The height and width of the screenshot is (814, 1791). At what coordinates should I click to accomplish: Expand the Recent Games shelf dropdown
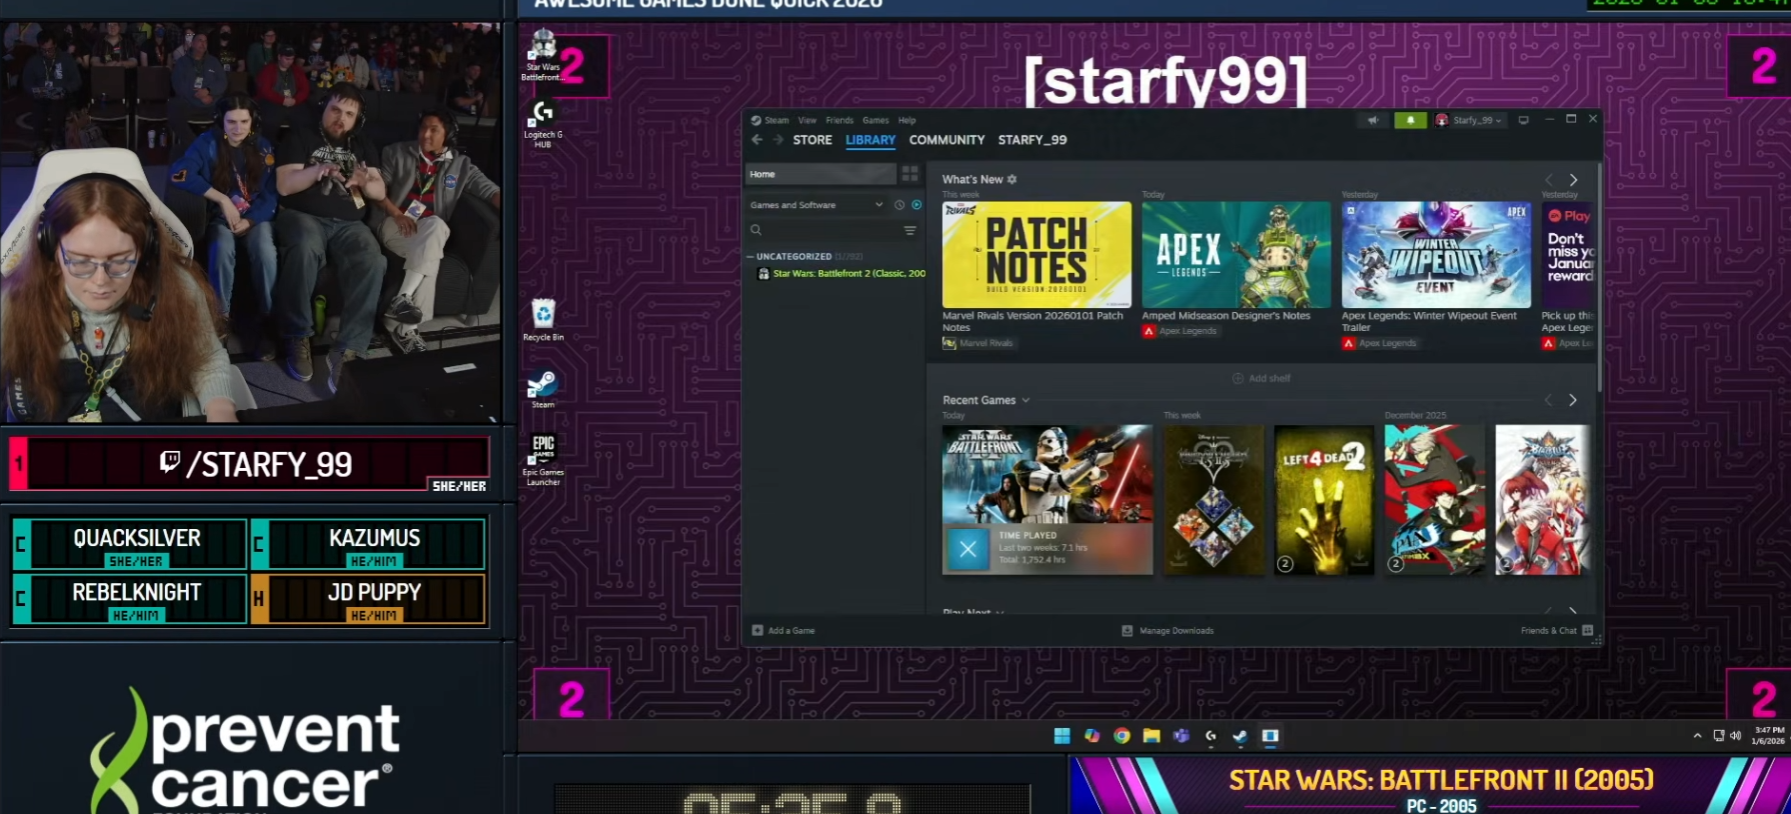1025,400
